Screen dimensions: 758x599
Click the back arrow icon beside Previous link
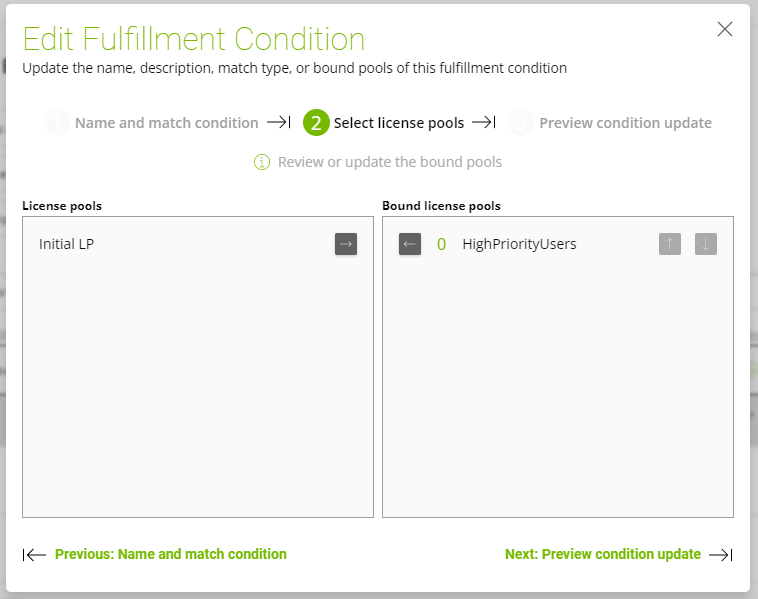tap(35, 555)
